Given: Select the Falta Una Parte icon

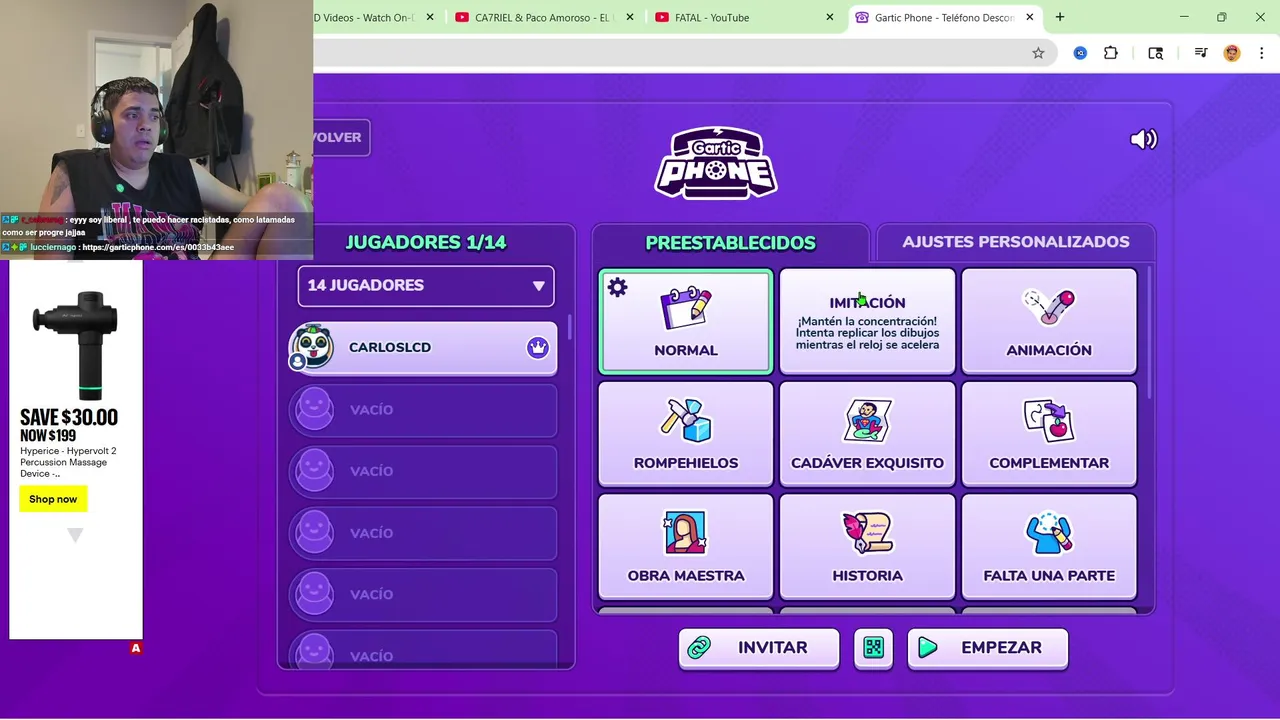Looking at the screenshot, I should click(x=1049, y=533).
